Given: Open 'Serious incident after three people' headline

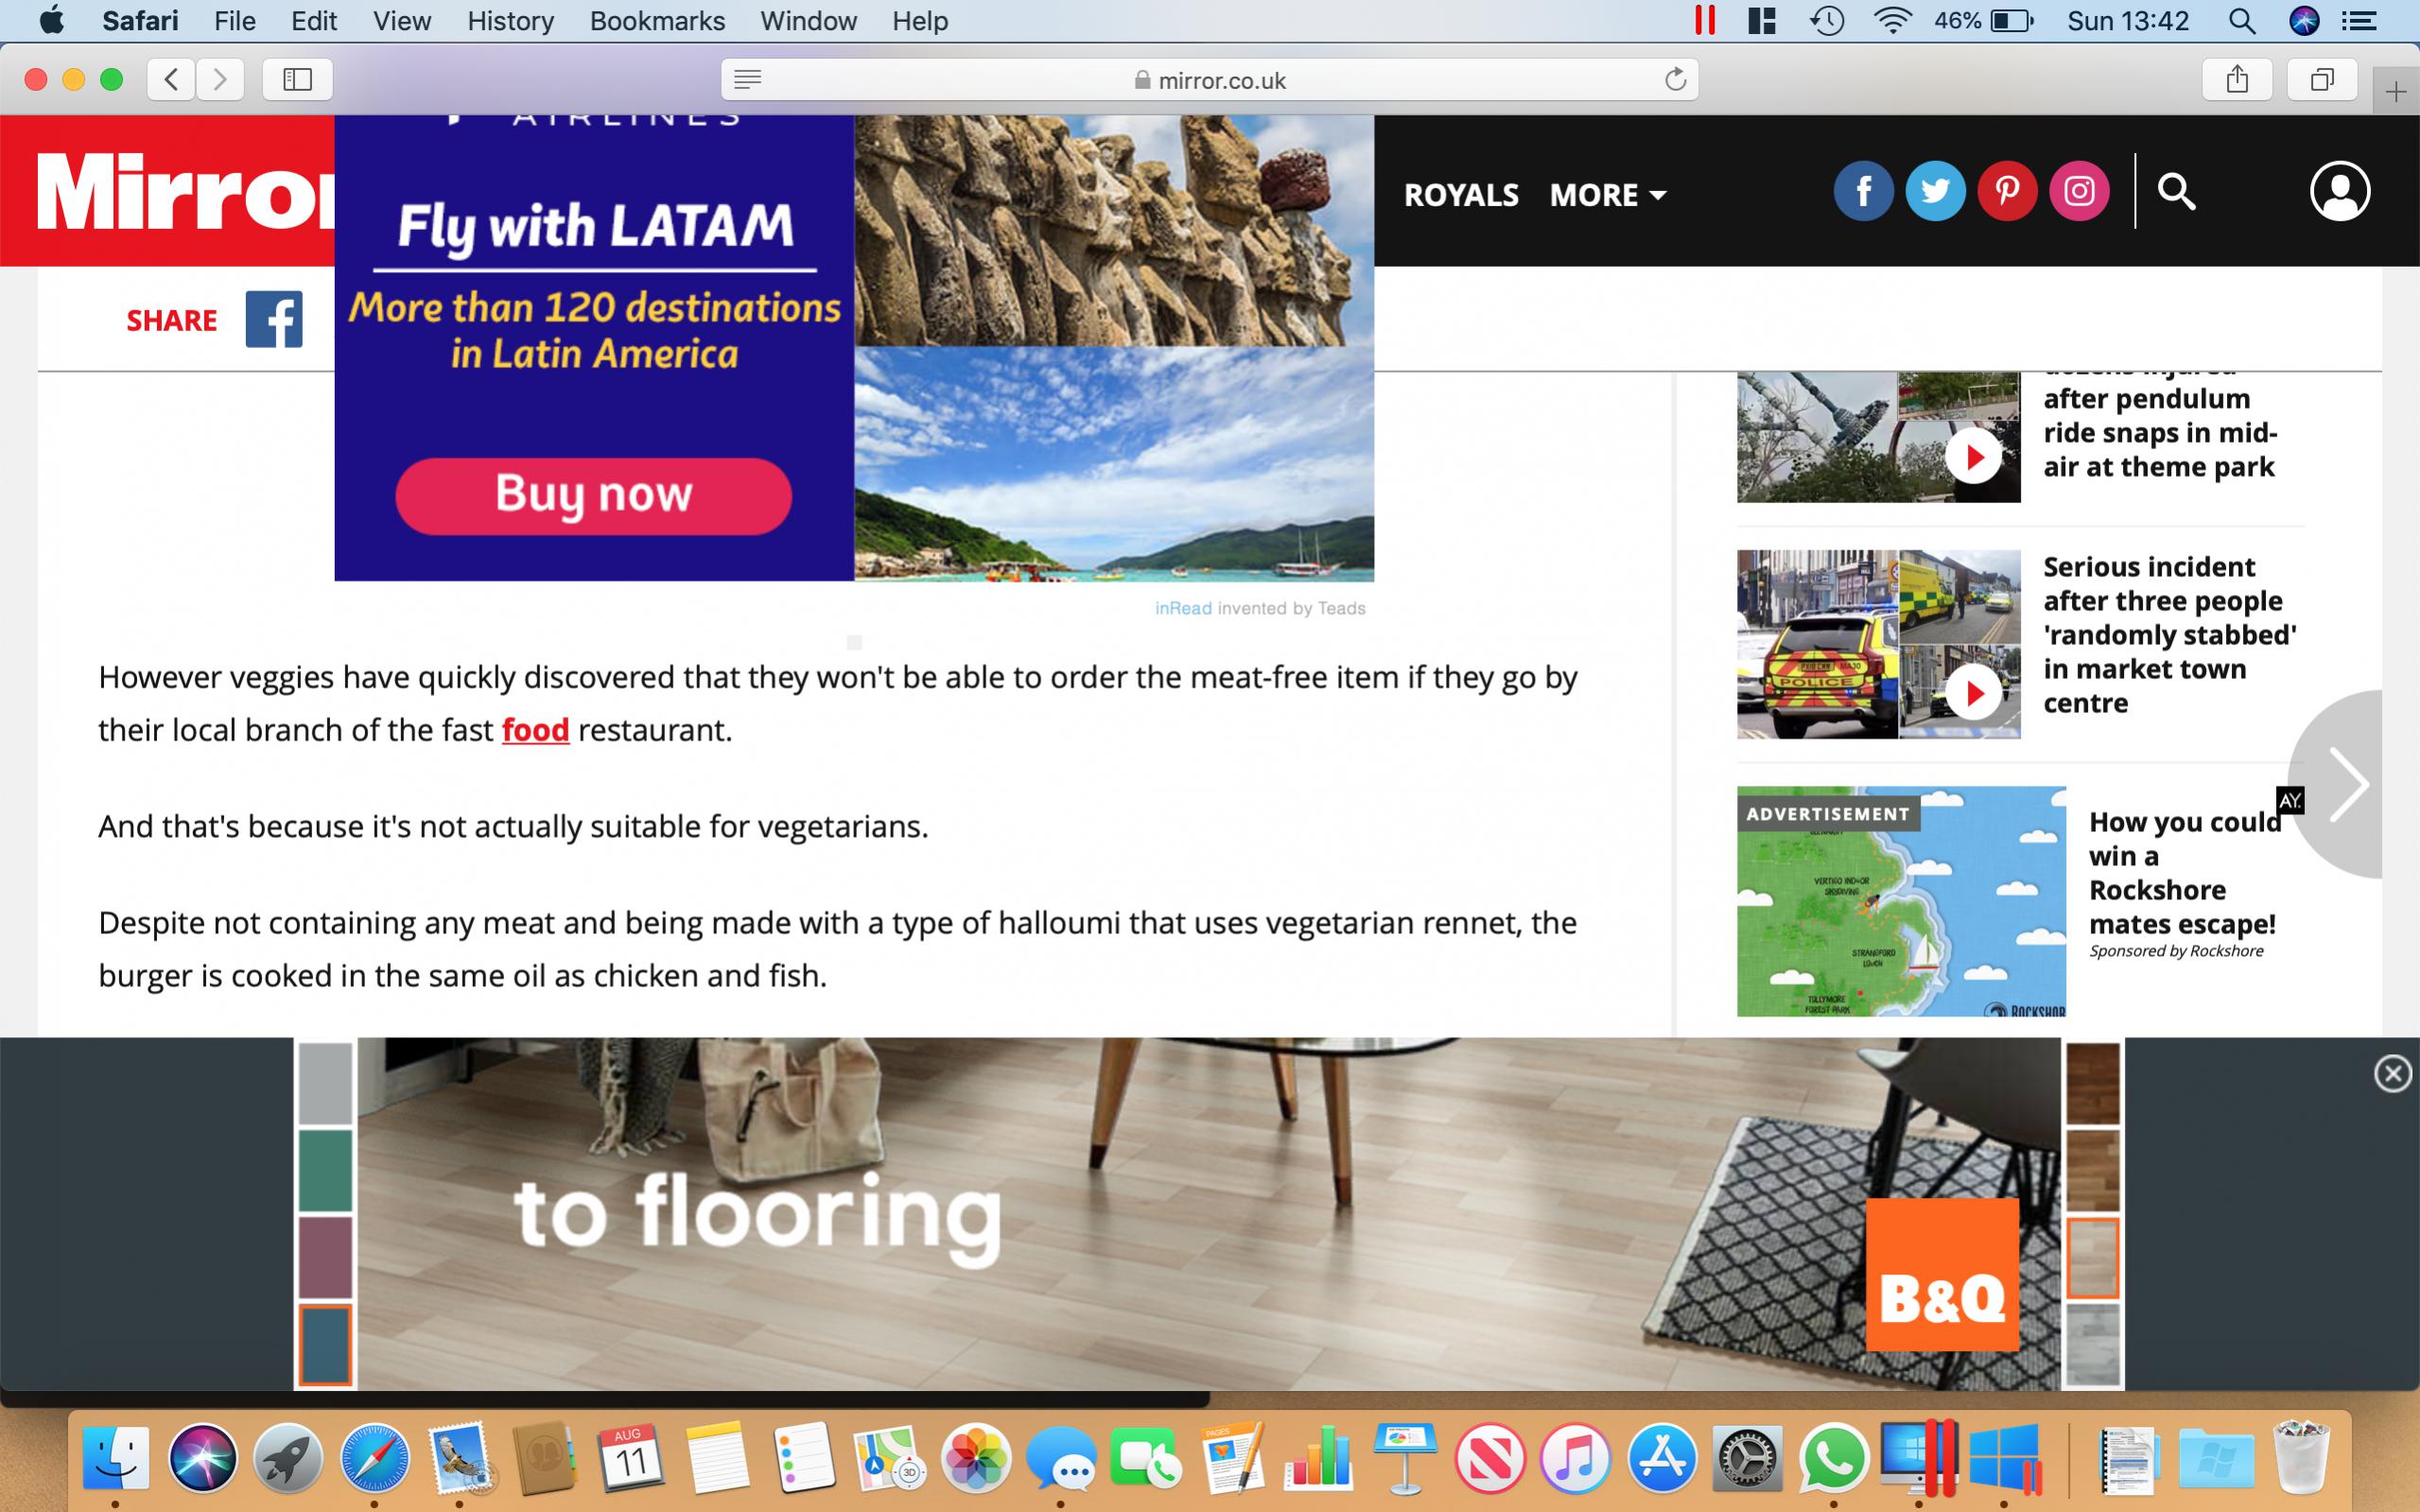Looking at the screenshot, I should tap(2169, 635).
